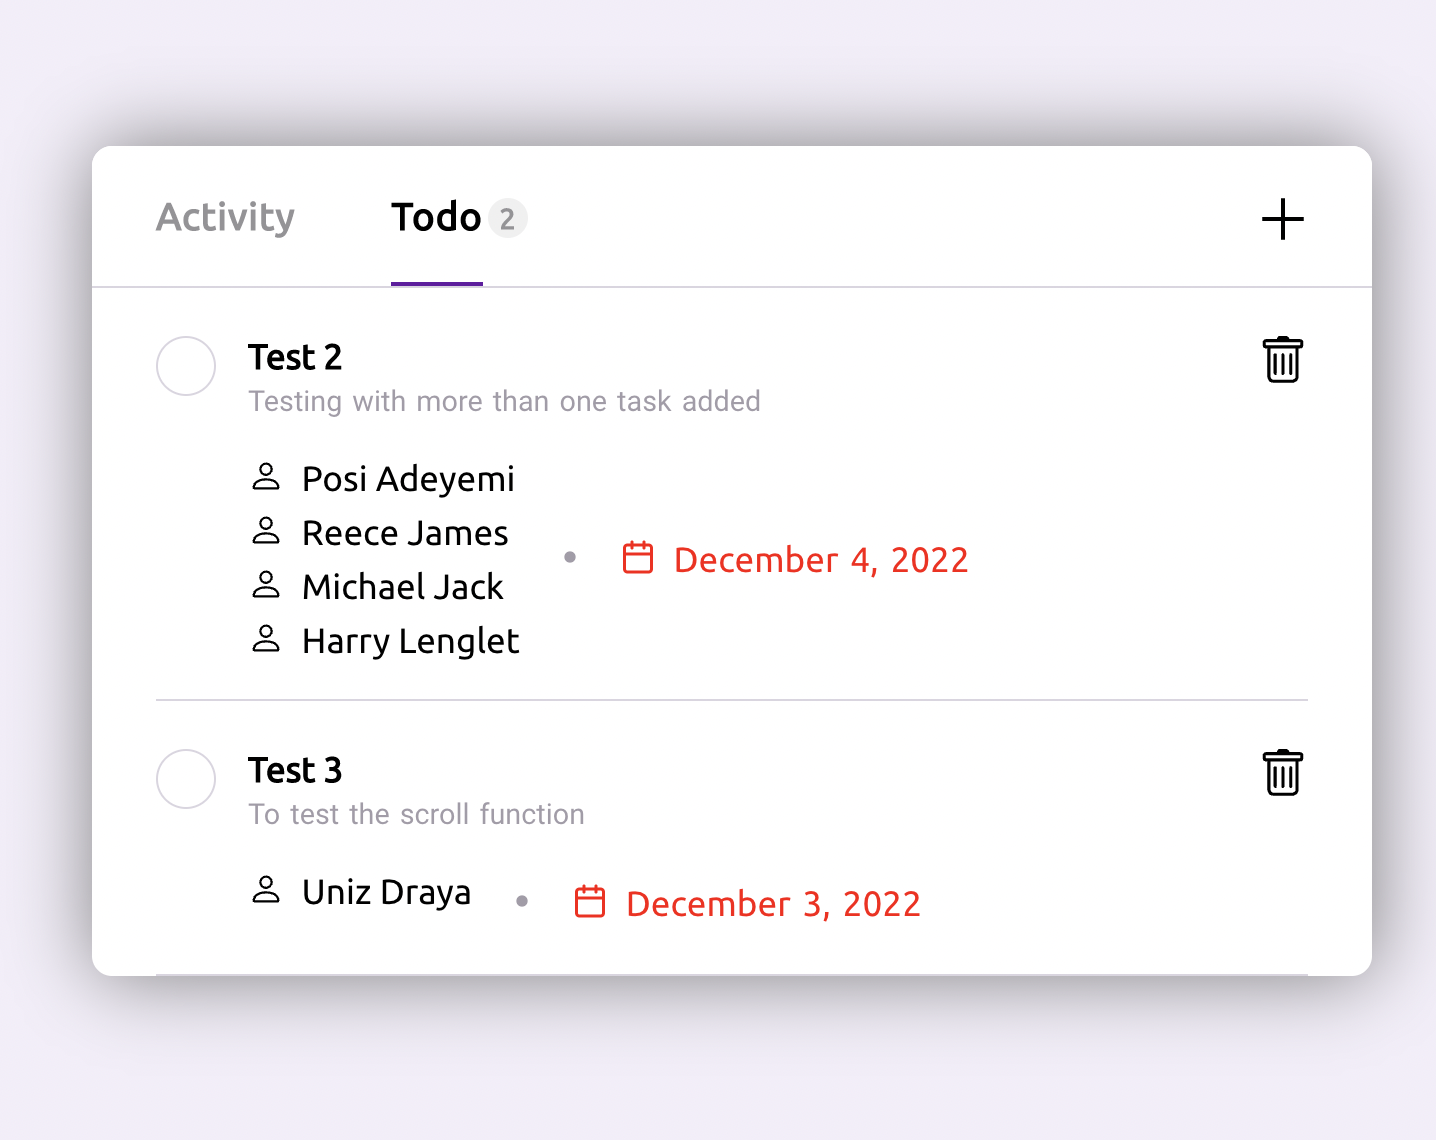This screenshot has height=1140, width=1436.
Task: Click the person icon next to Reece James
Action: tap(266, 530)
